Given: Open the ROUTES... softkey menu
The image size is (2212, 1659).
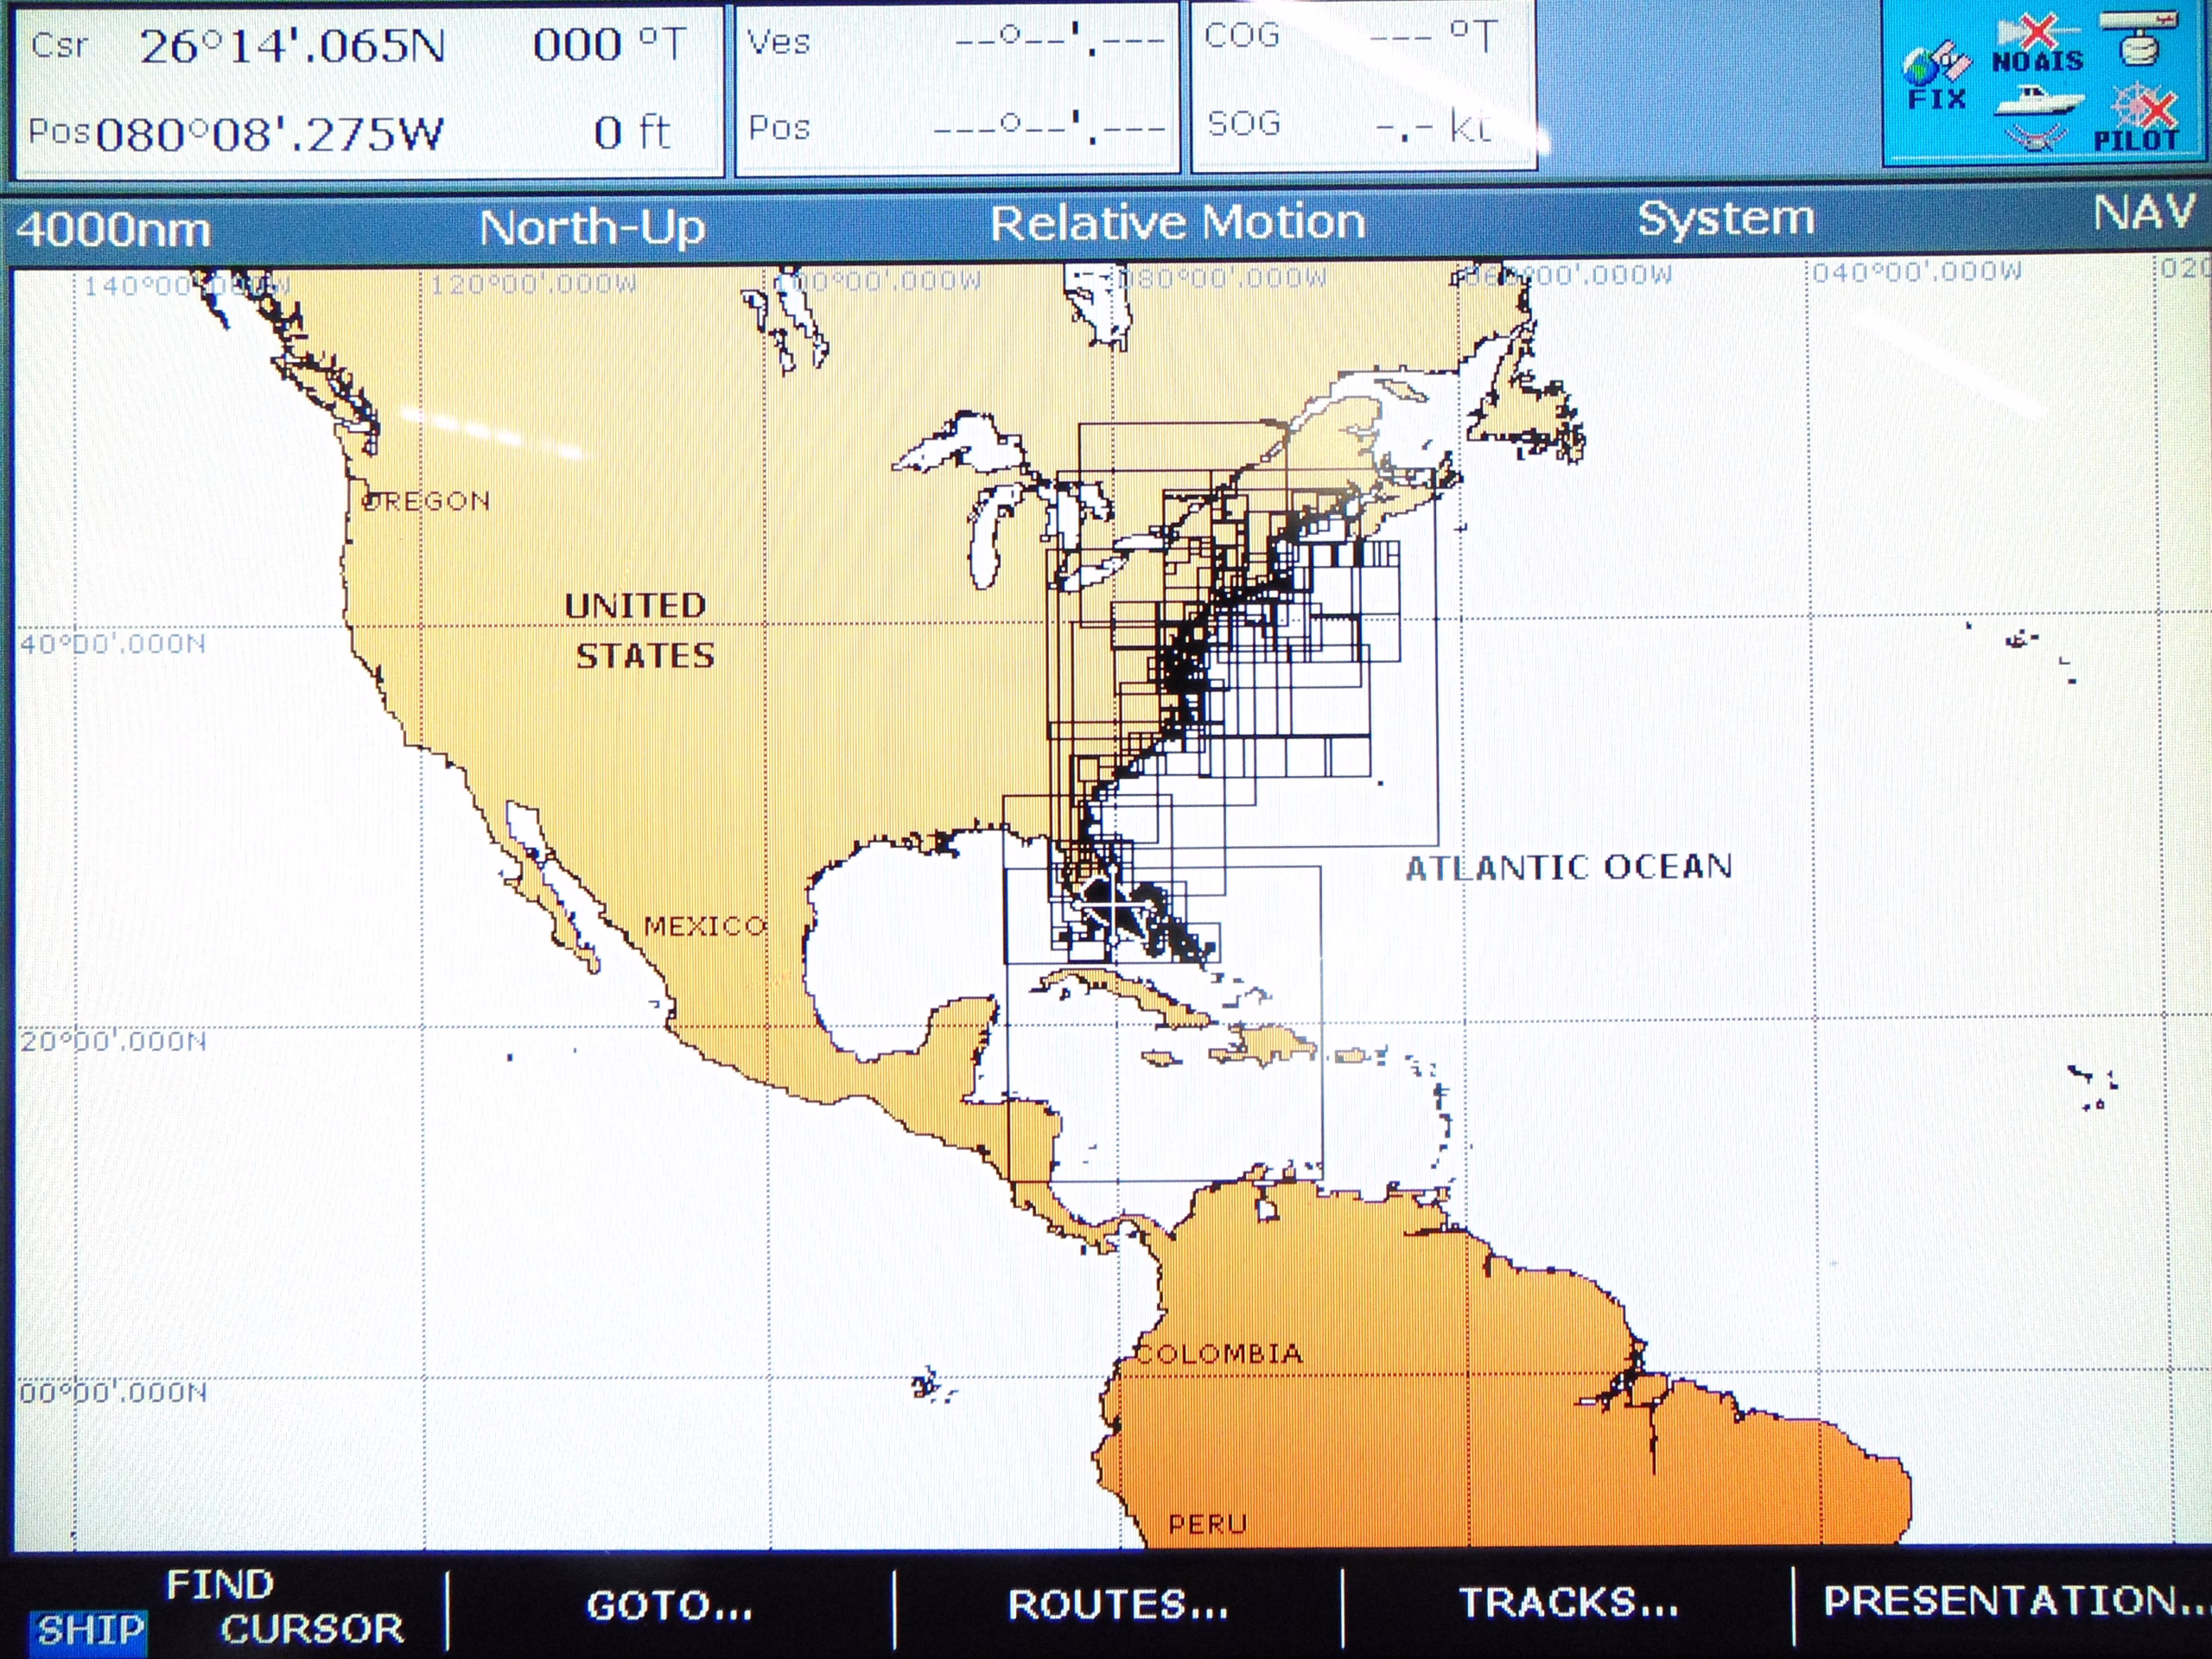Looking at the screenshot, I should pyautogui.click(x=1117, y=1605).
